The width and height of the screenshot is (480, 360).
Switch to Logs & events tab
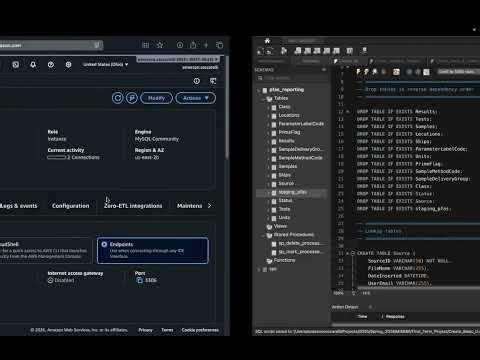coord(19,206)
